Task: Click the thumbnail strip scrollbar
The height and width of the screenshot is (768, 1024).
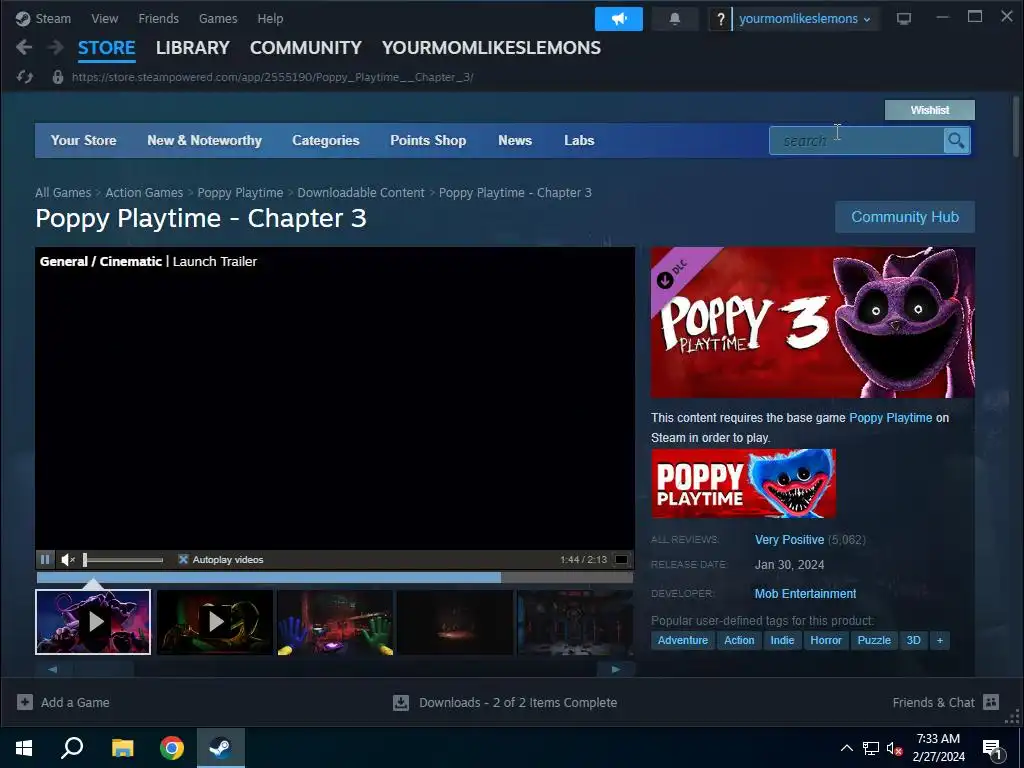Action: point(334,669)
